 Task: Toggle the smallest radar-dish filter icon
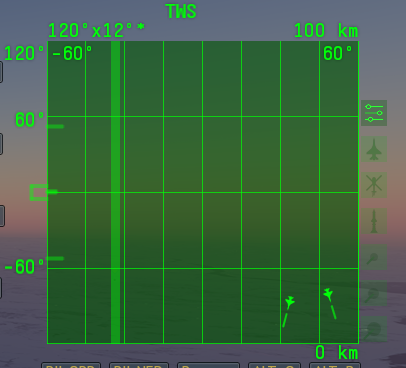374,257
